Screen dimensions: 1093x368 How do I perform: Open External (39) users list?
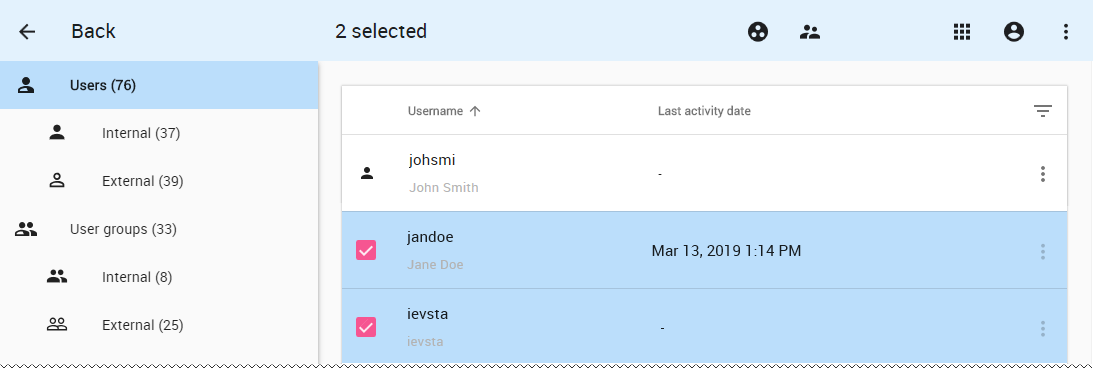(159, 181)
